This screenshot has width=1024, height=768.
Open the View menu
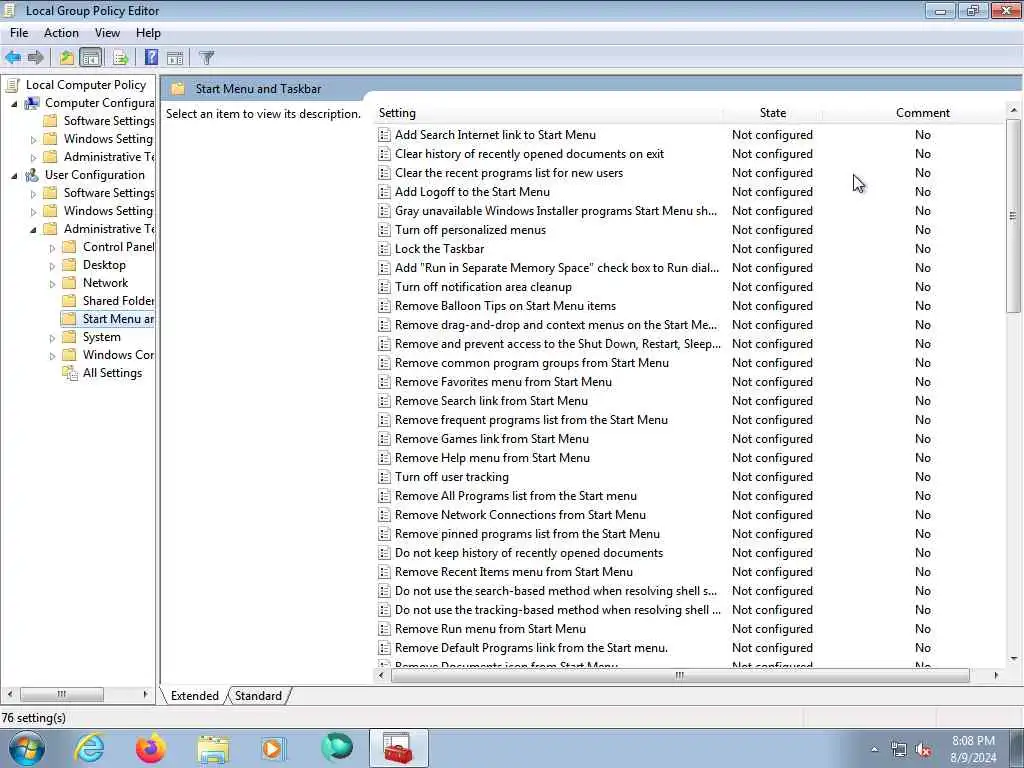point(107,33)
